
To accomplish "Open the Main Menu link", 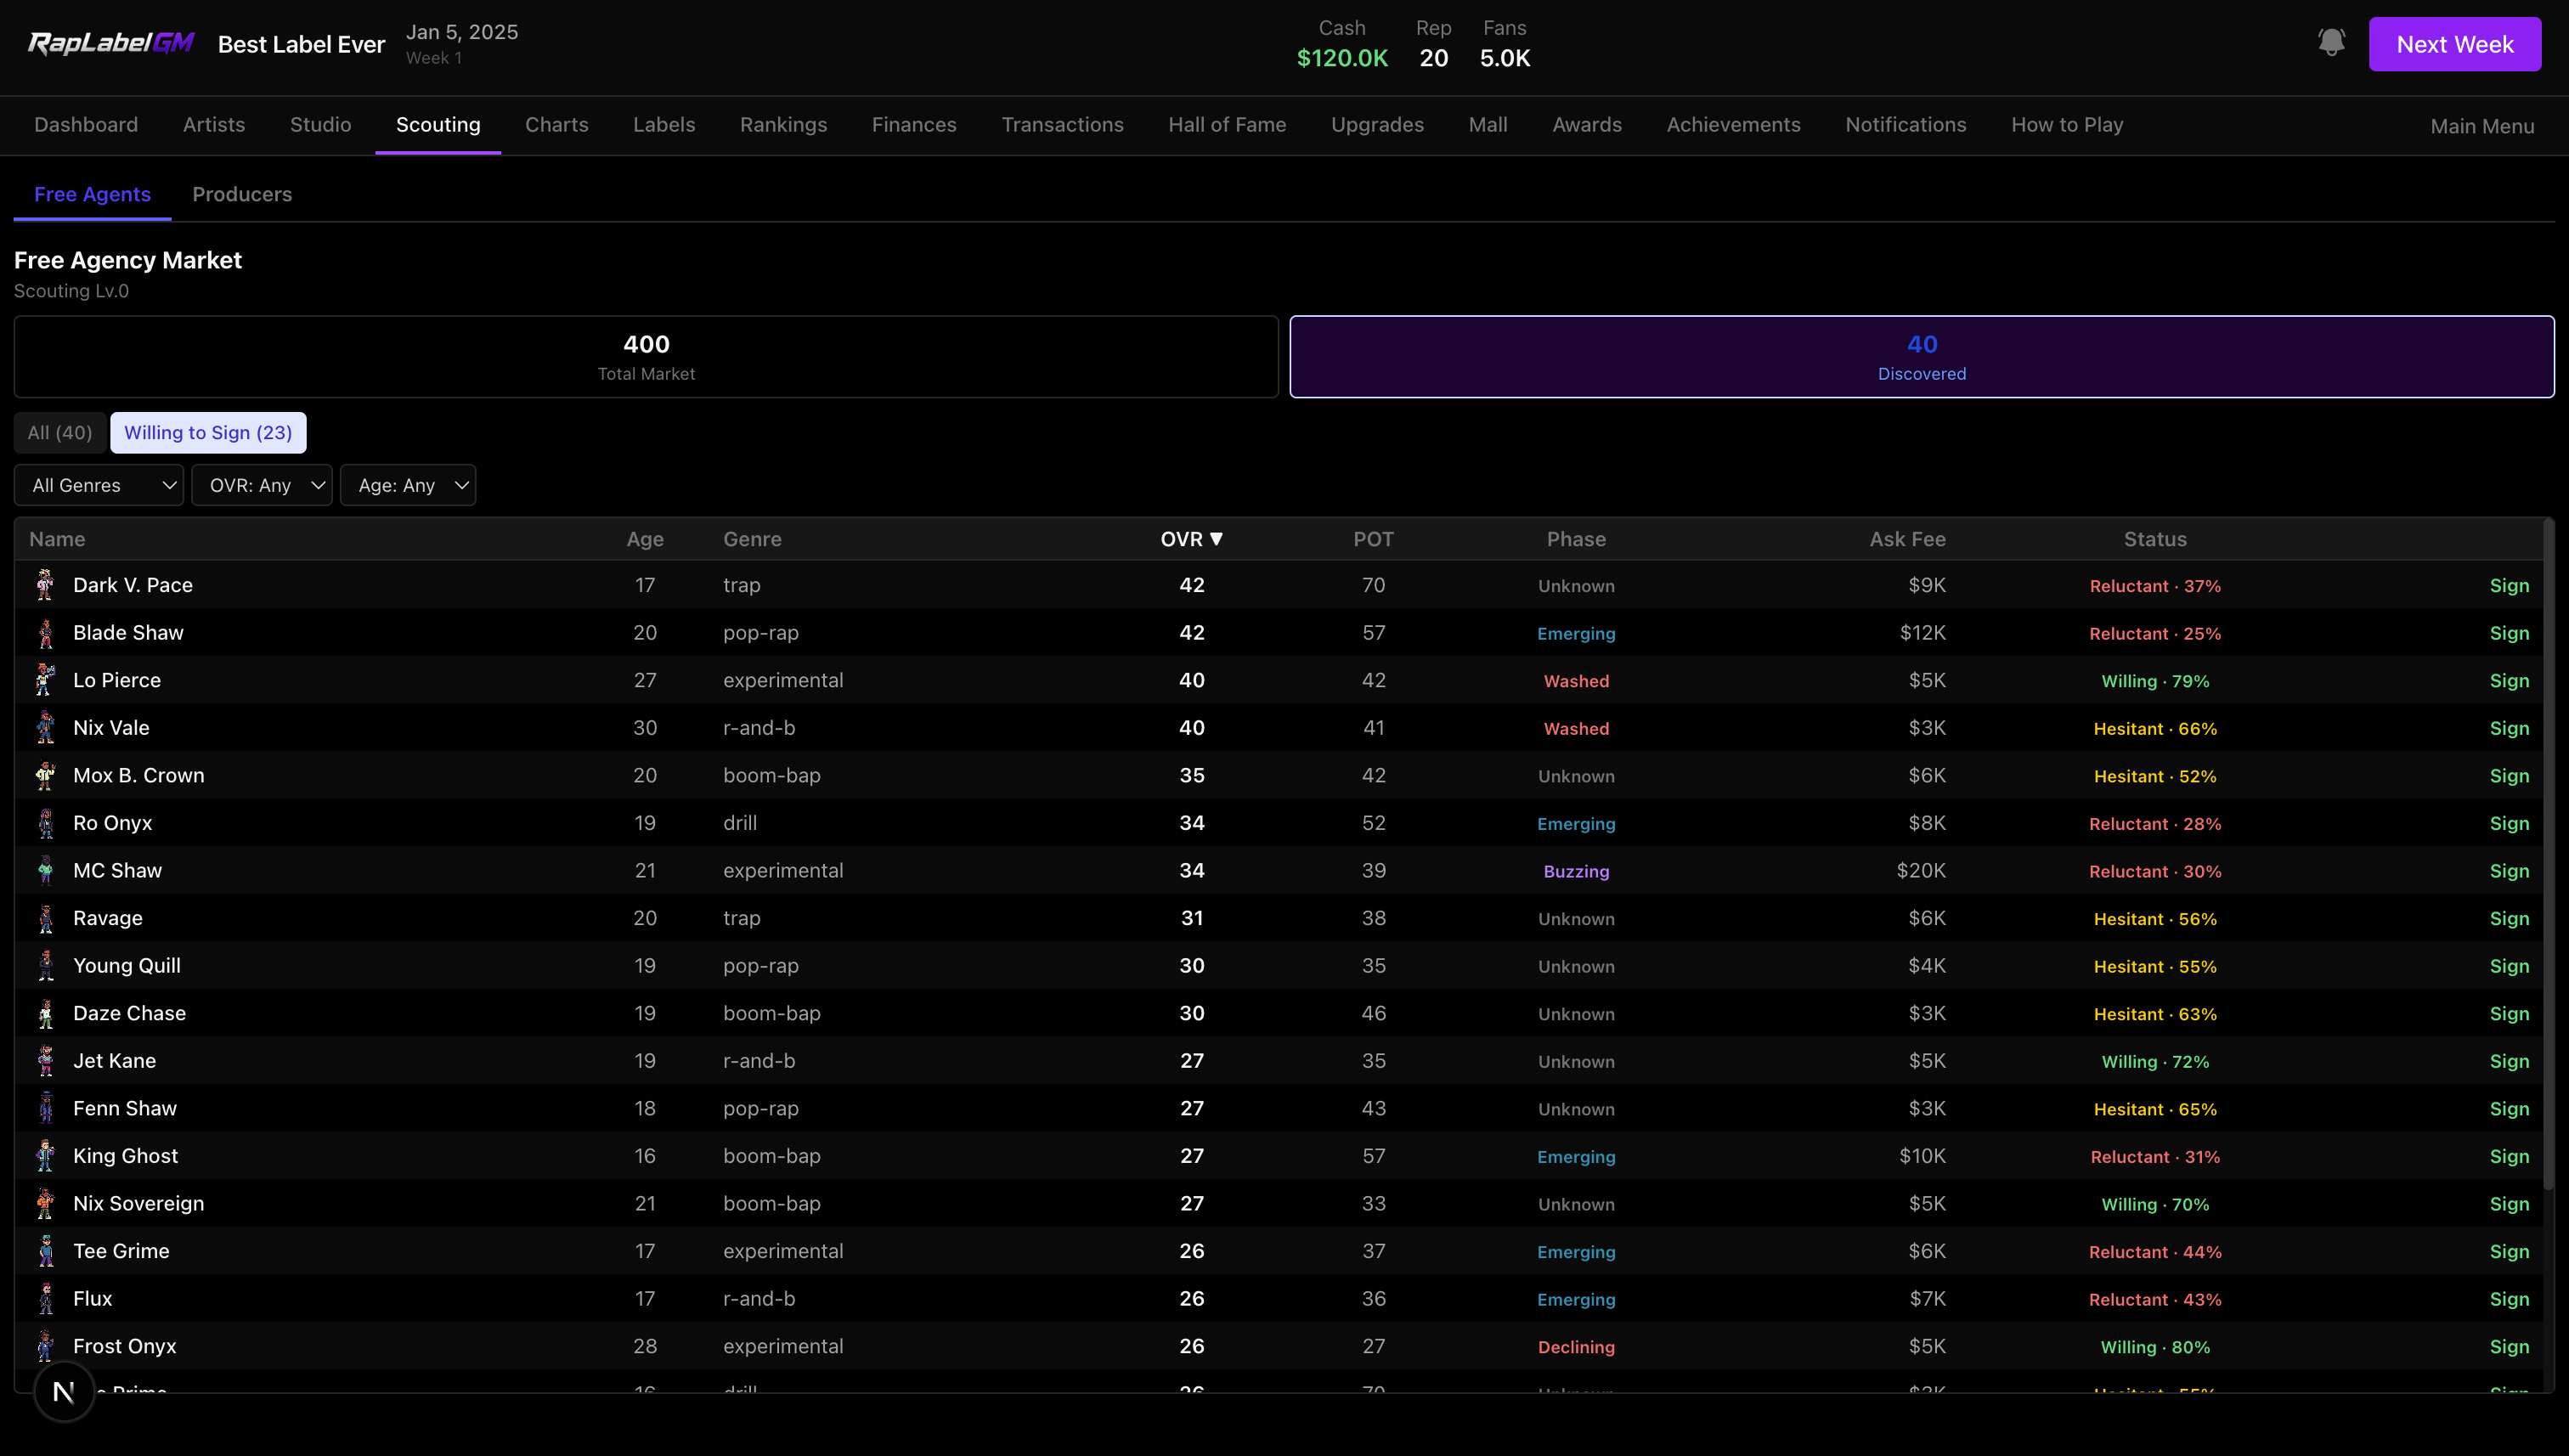I will coord(2482,126).
